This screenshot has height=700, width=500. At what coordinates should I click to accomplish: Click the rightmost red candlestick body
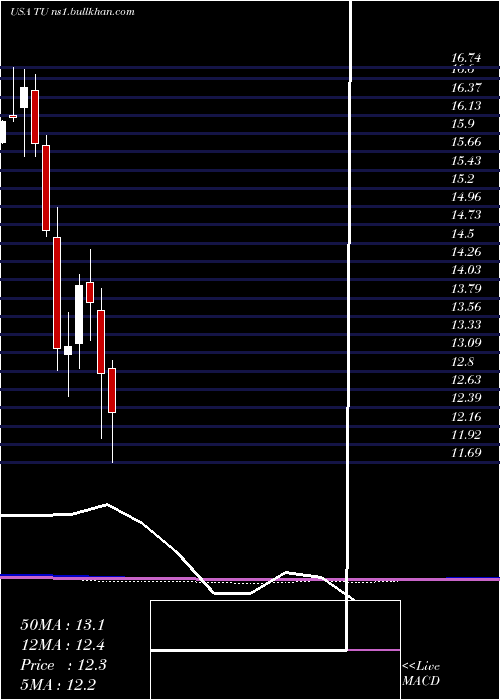[x=112, y=390]
